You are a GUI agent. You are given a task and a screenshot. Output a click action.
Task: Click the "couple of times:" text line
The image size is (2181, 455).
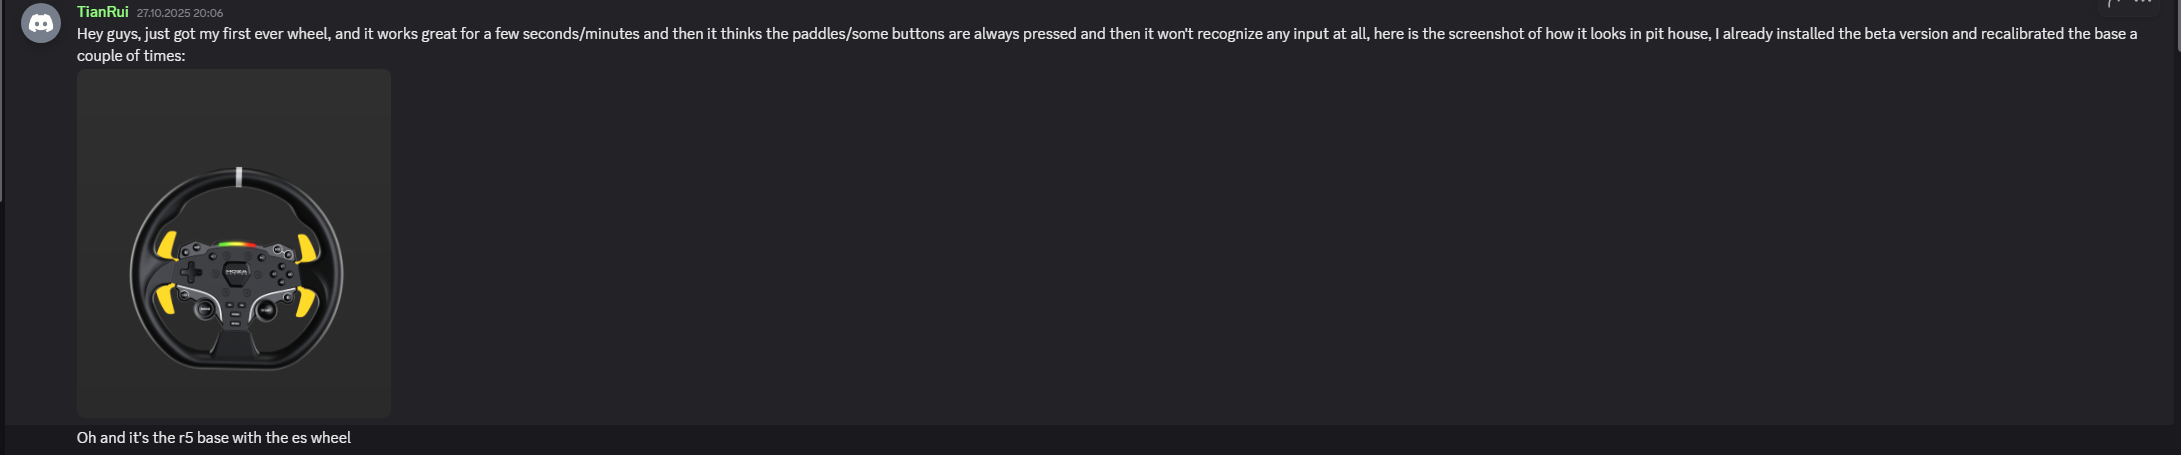[x=131, y=56]
